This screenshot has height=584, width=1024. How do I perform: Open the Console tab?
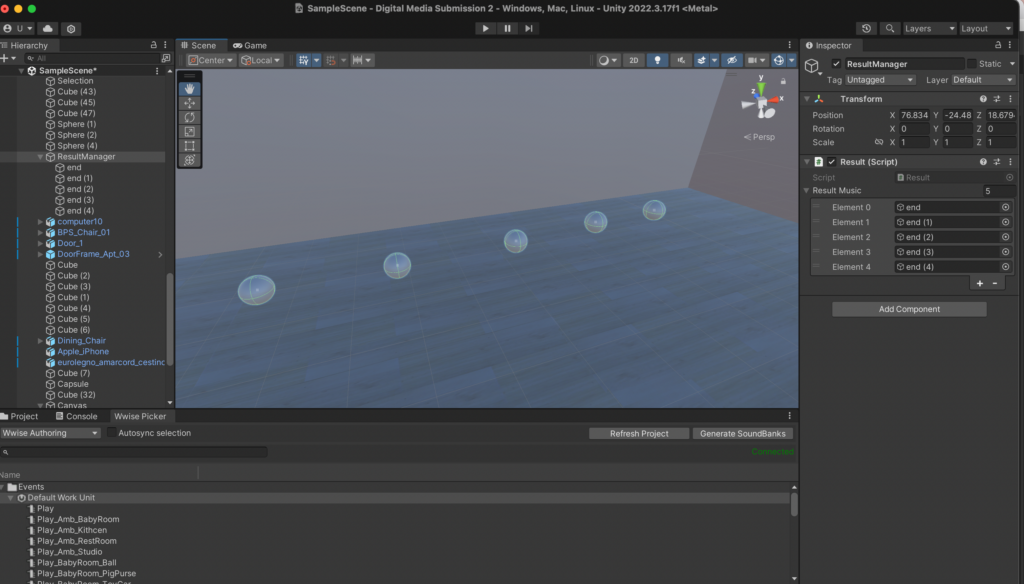tap(77, 416)
